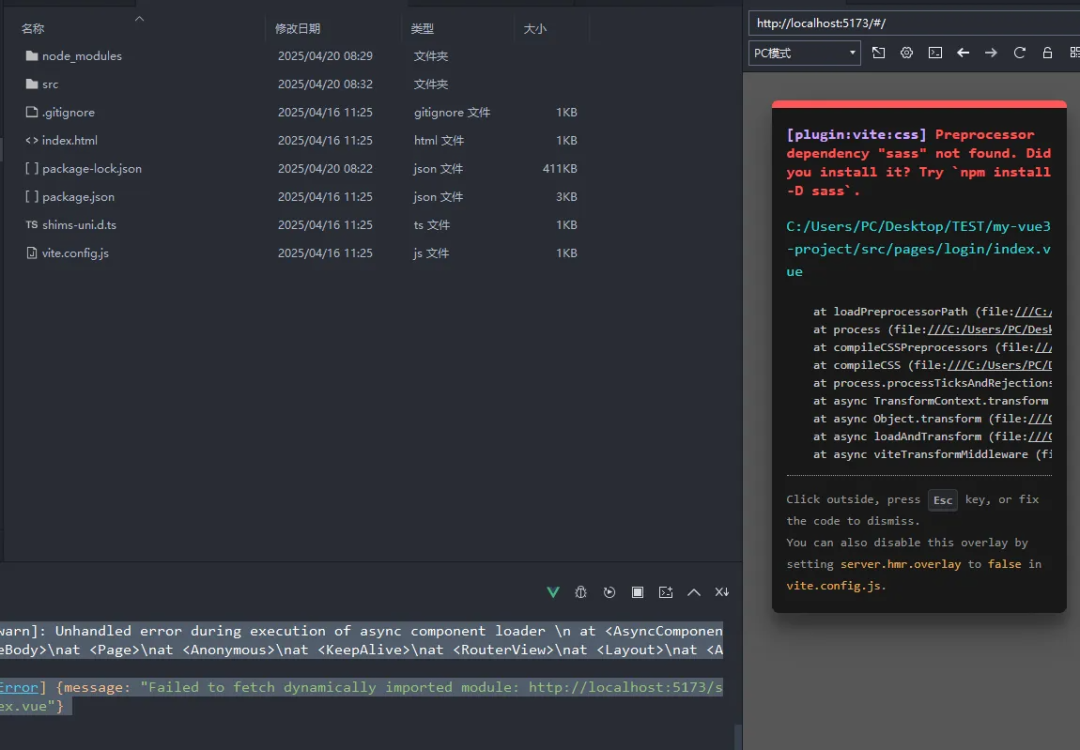
Task: Stop the running process with stop icon
Action: 637,592
